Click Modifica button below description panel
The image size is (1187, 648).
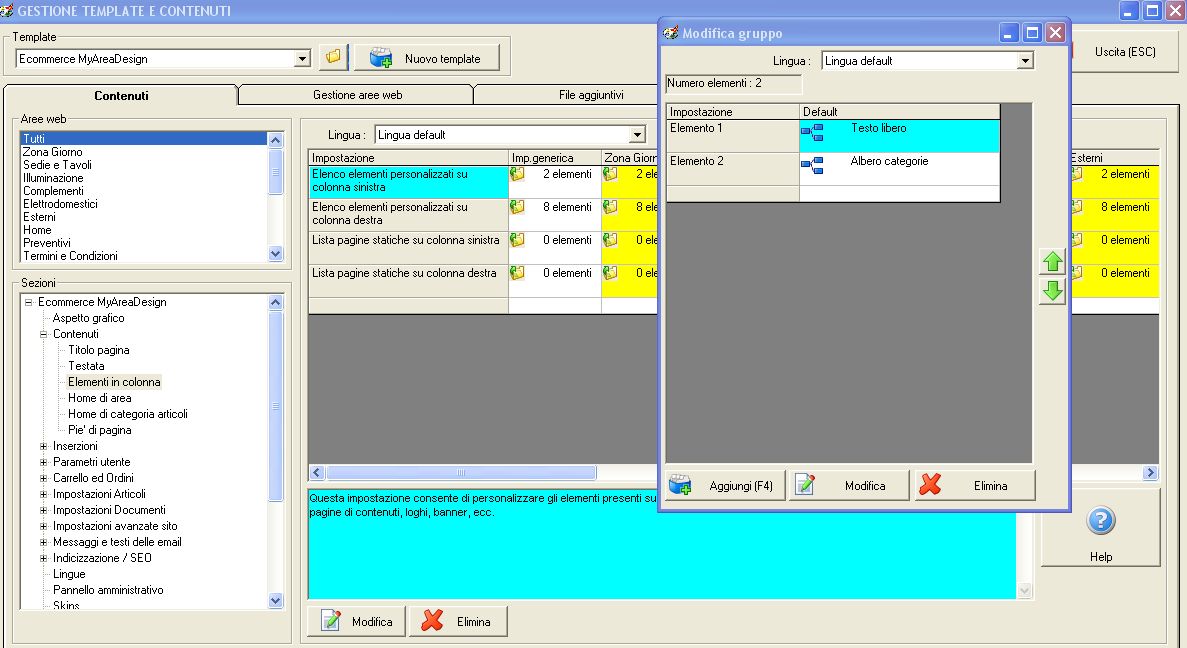(357, 622)
